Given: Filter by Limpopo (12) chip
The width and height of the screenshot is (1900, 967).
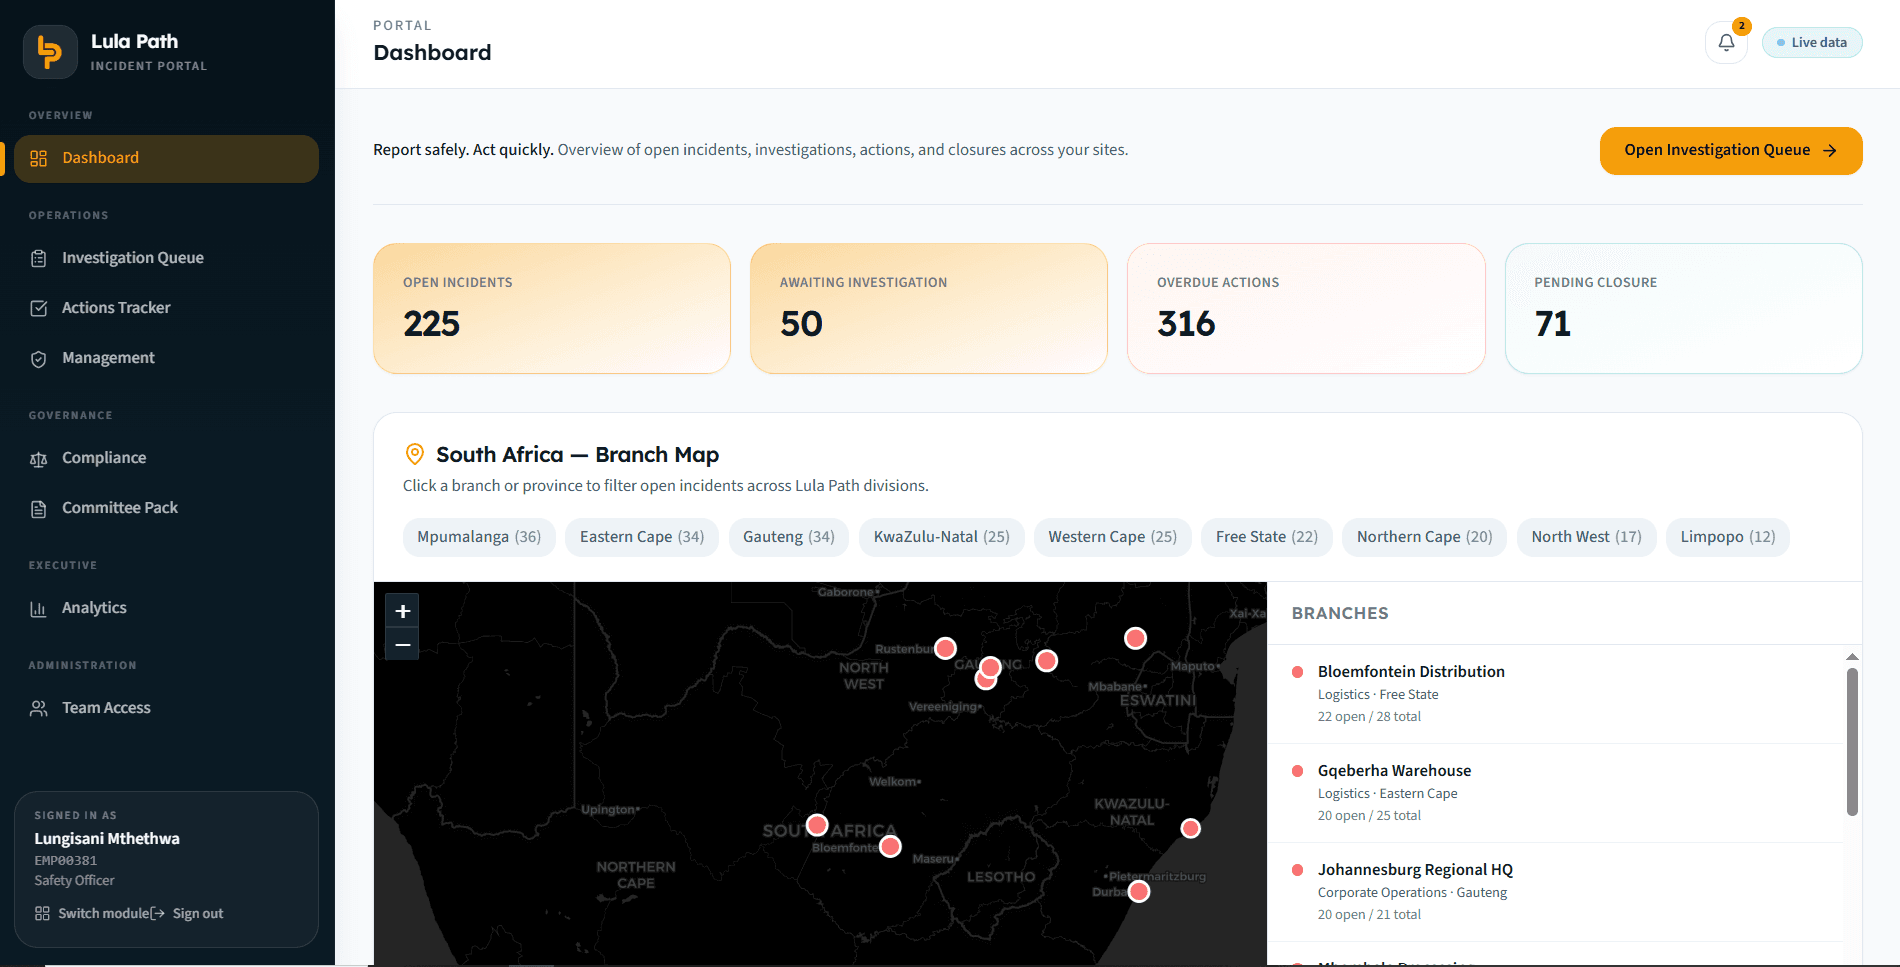Looking at the screenshot, I should click(x=1728, y=537).
